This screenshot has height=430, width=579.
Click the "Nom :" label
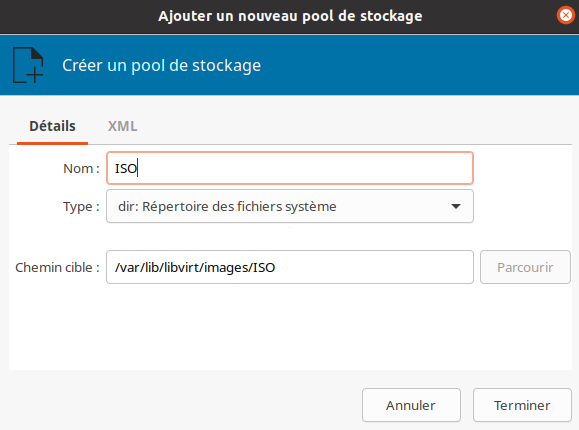pos(81,168)
